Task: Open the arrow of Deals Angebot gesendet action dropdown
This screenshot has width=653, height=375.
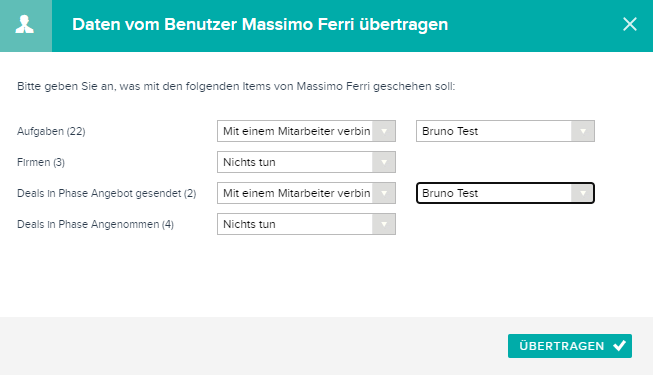Action: tap(384, 193)
